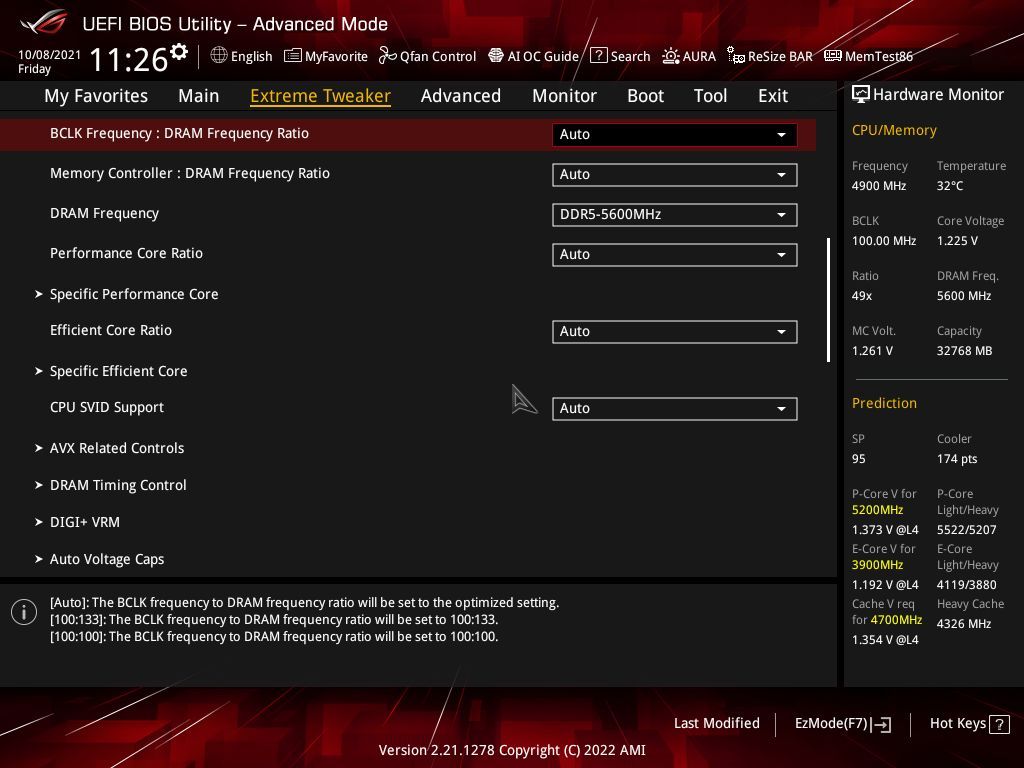This screenshot has width=1024, height=768.
Task: Click the 174 pts cooler score
Action: click(957, 459)
